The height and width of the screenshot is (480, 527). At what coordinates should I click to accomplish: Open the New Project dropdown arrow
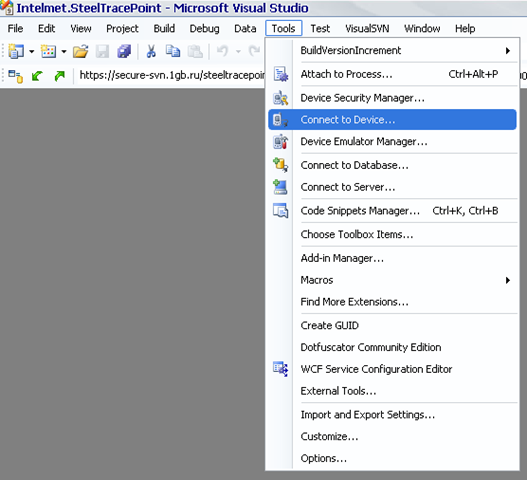click(x=31, y=52)
